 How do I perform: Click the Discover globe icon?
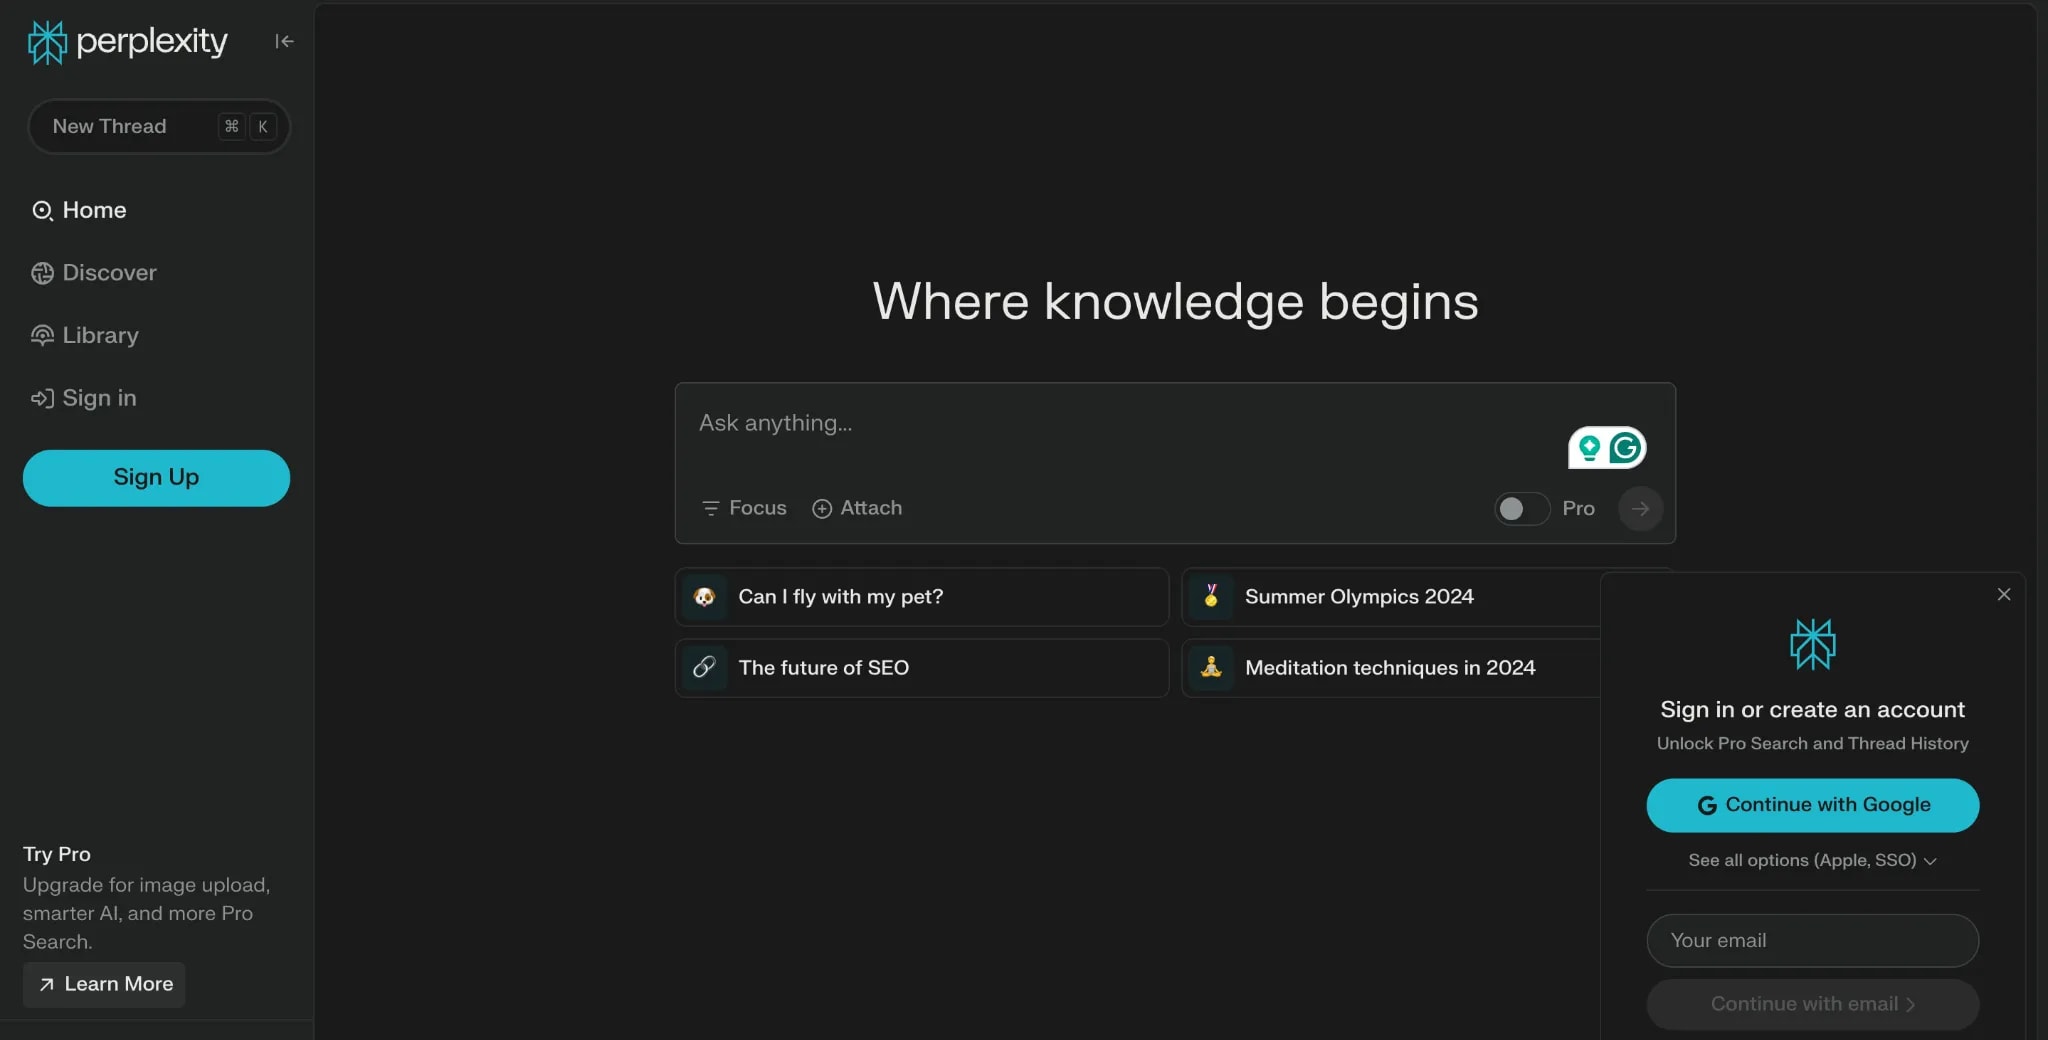42,273
